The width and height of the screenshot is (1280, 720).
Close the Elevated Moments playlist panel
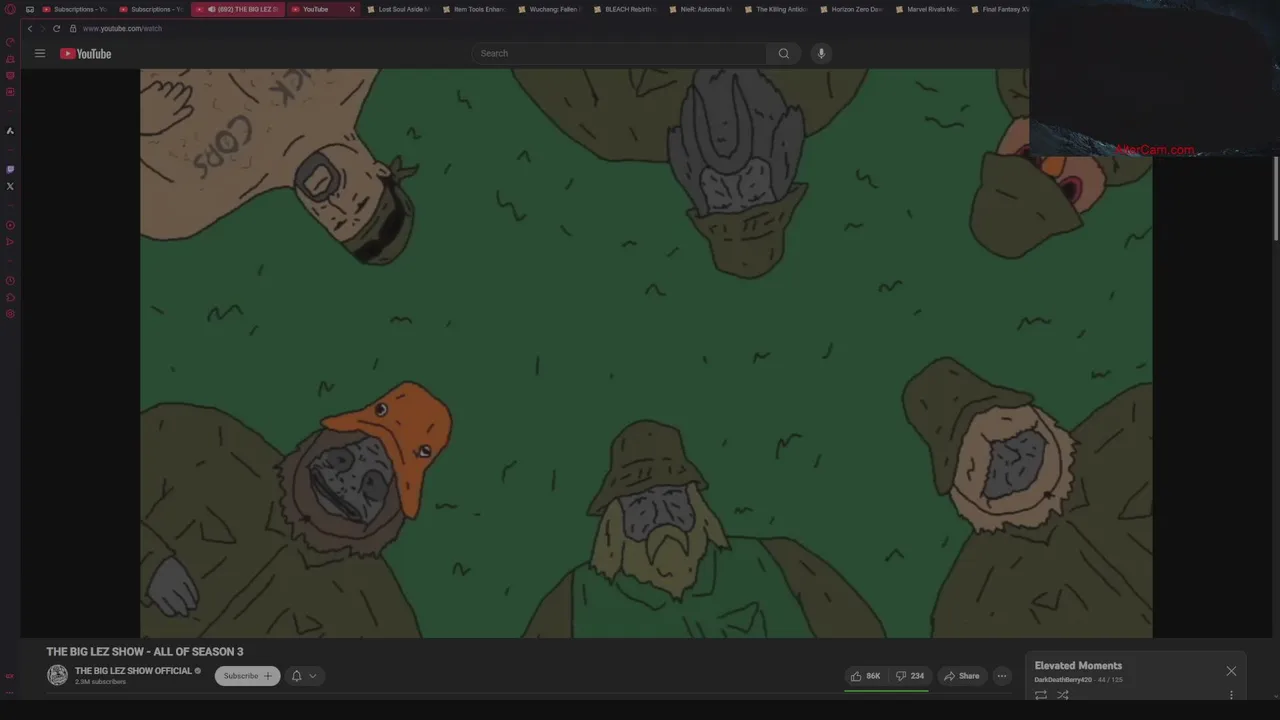(1231, 671)
